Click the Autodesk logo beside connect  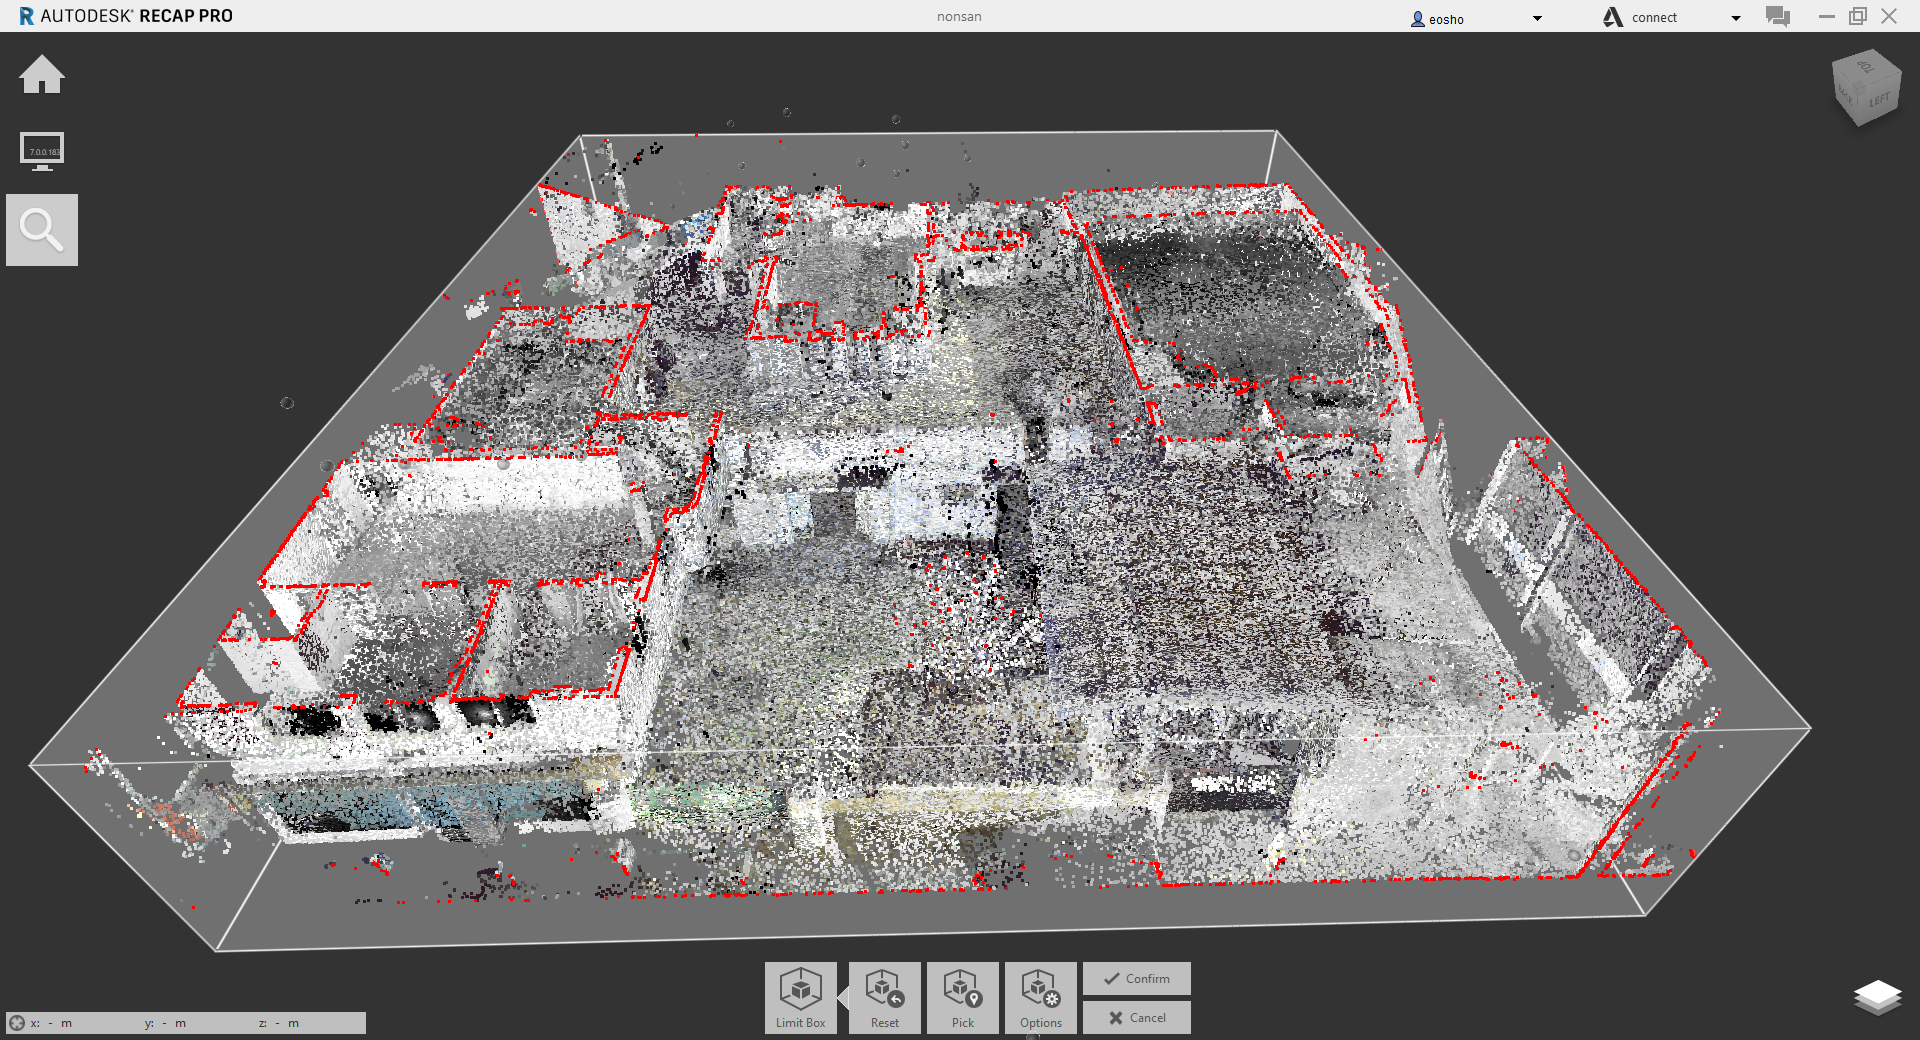[x=1612, y=17]
